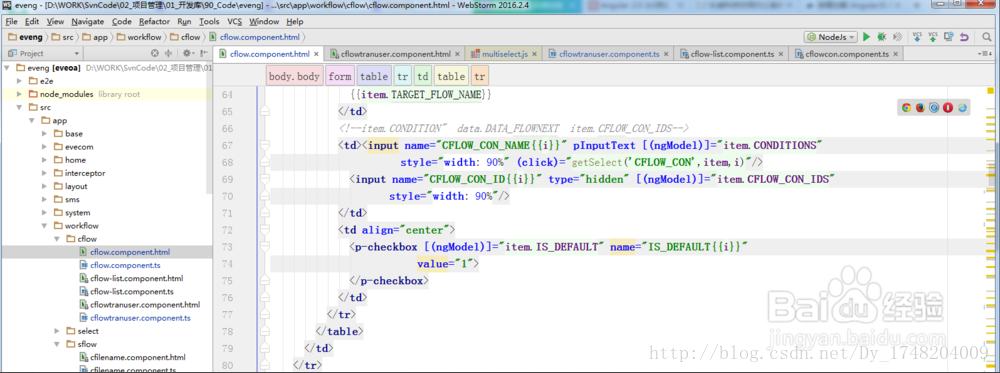This screenshot has height=373, width=1000.
Task: Select the system folder
Action: click(x=78, y=213)
